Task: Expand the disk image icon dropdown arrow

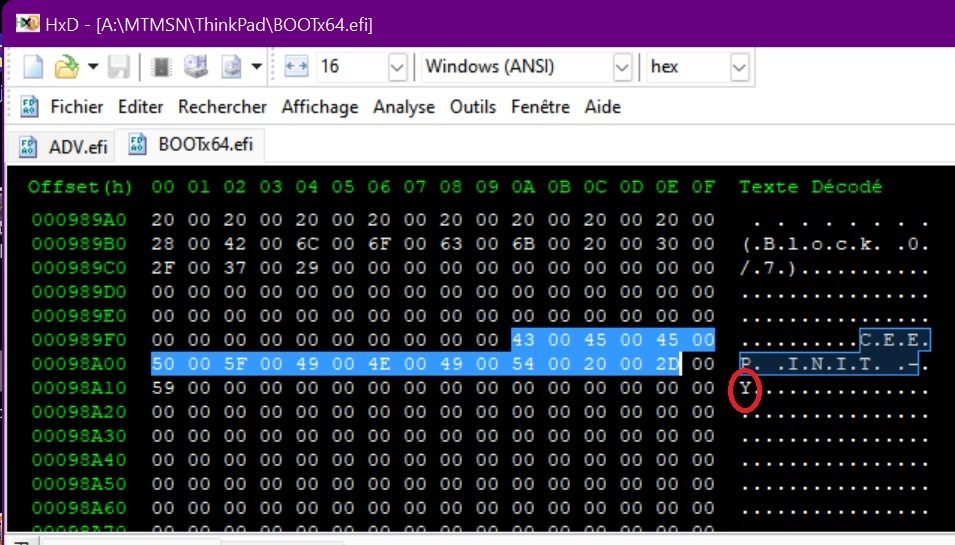Action: (256, 66)
